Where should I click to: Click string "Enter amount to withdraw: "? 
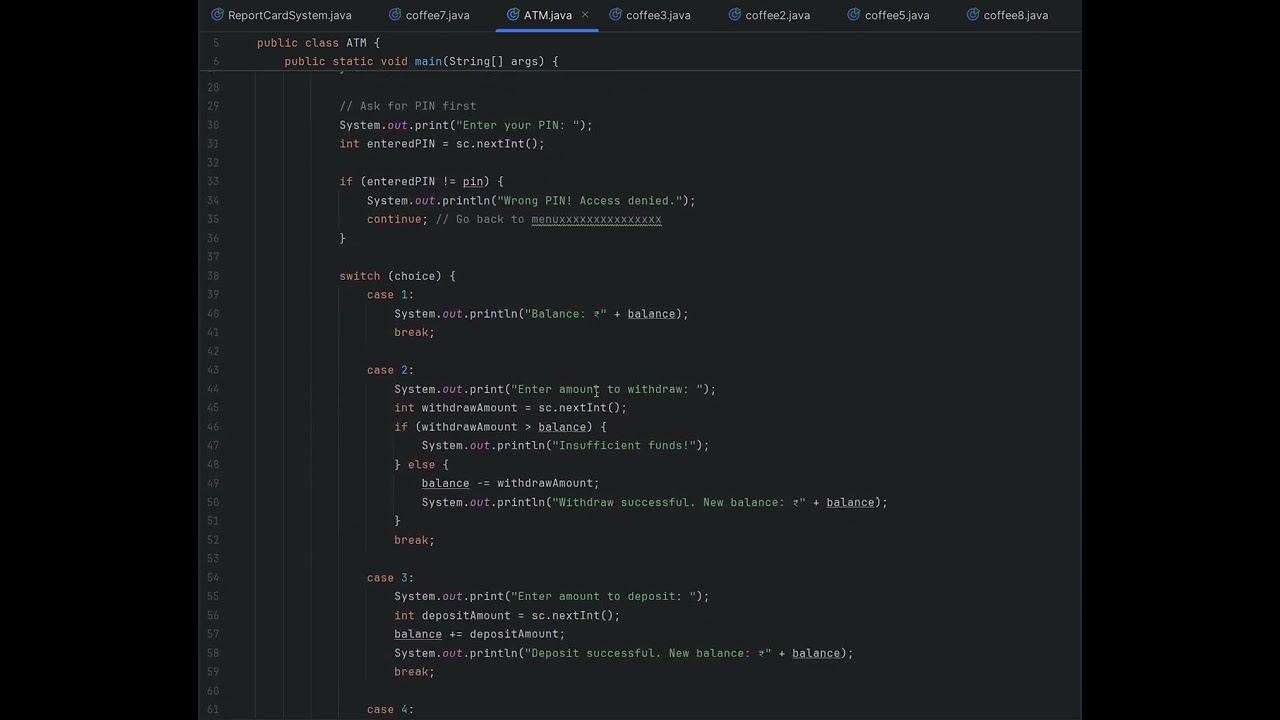point(607,389)
